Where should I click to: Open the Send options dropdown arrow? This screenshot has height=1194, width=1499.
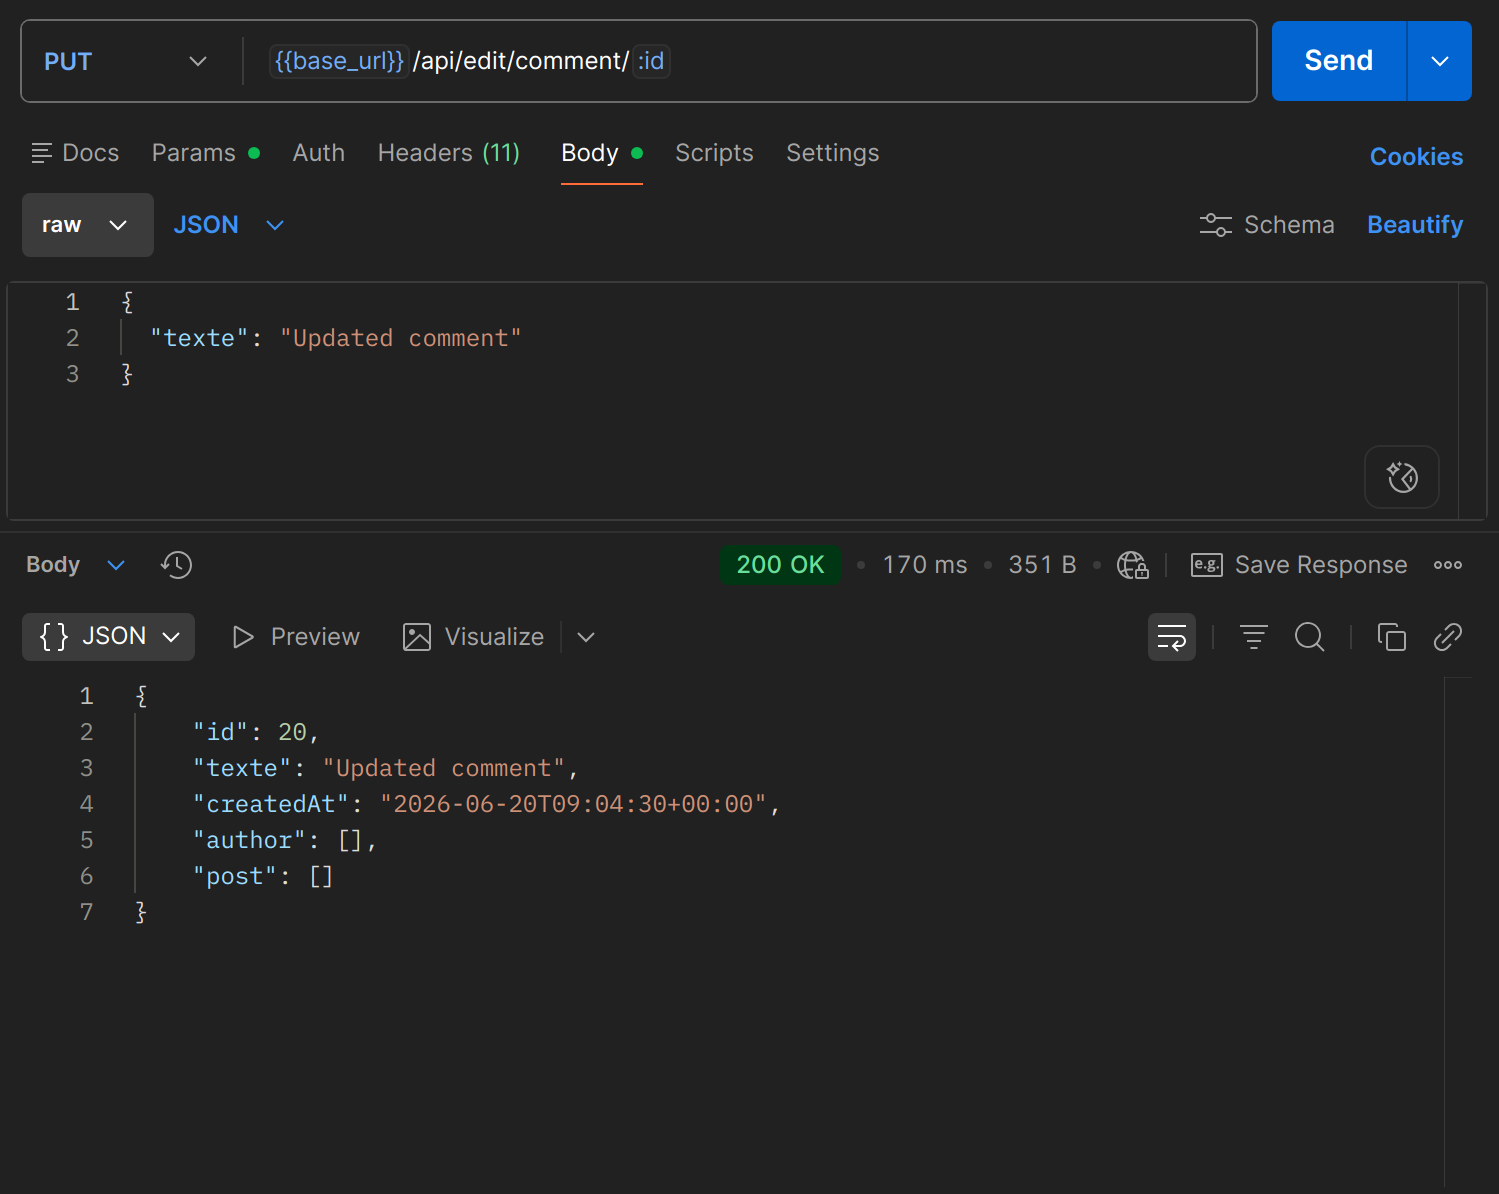pos(1440,61)
